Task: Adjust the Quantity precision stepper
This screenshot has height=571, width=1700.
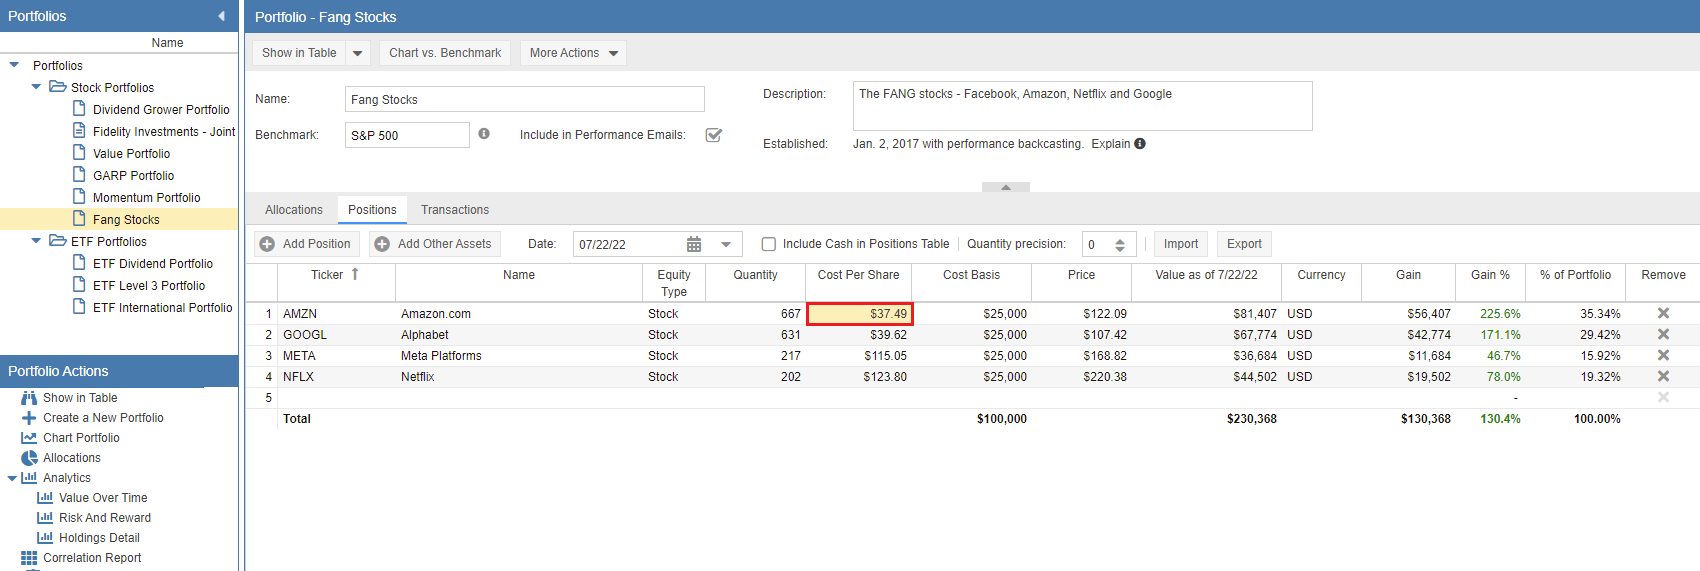Action: coord(1120,245)
